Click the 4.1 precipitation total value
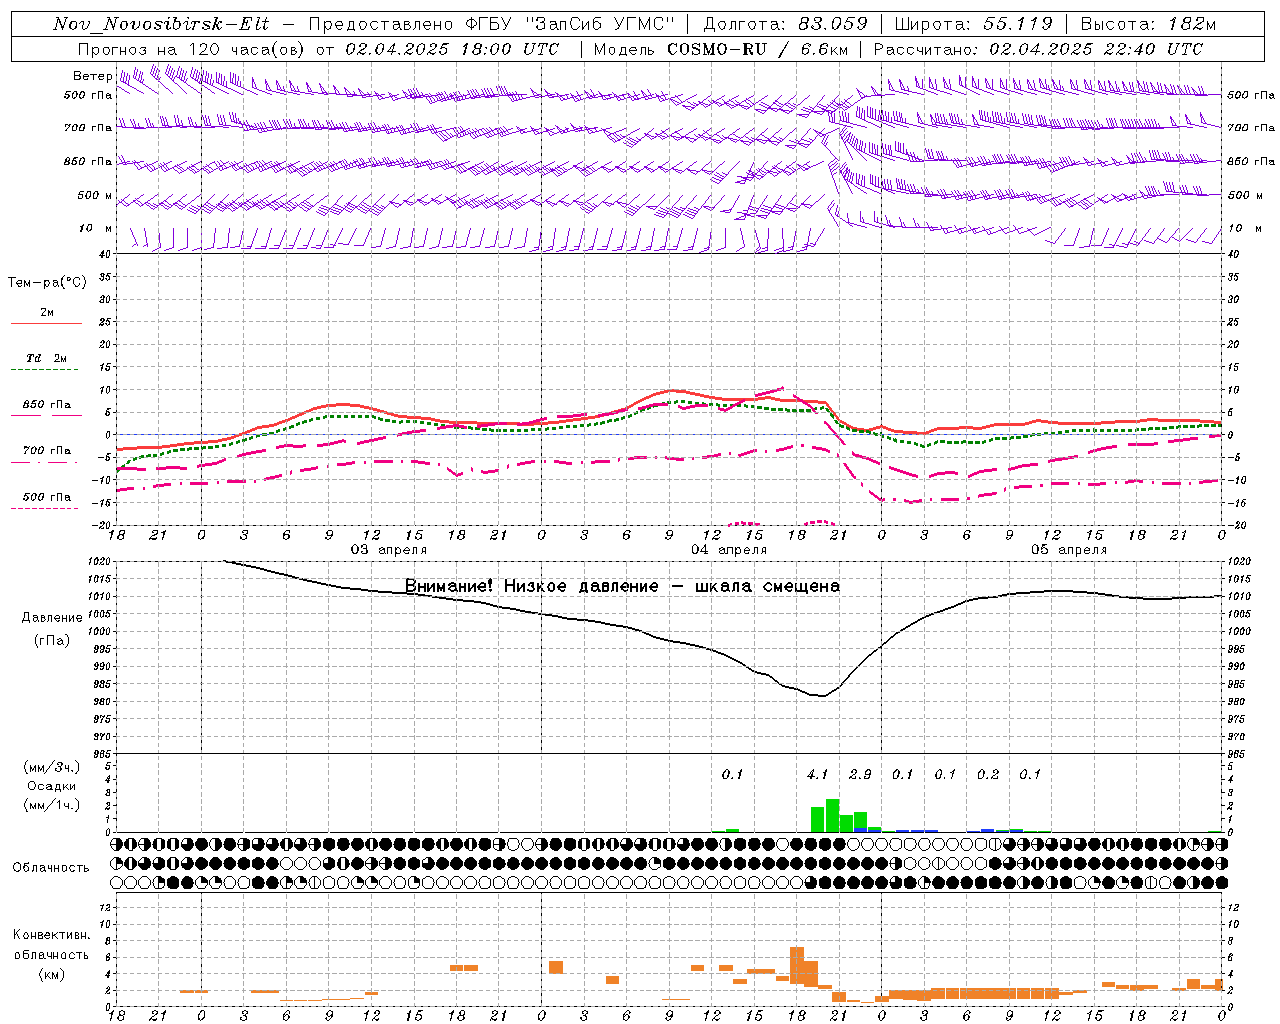Screen dimensions: 1280x1024 (x=817, y=774)
